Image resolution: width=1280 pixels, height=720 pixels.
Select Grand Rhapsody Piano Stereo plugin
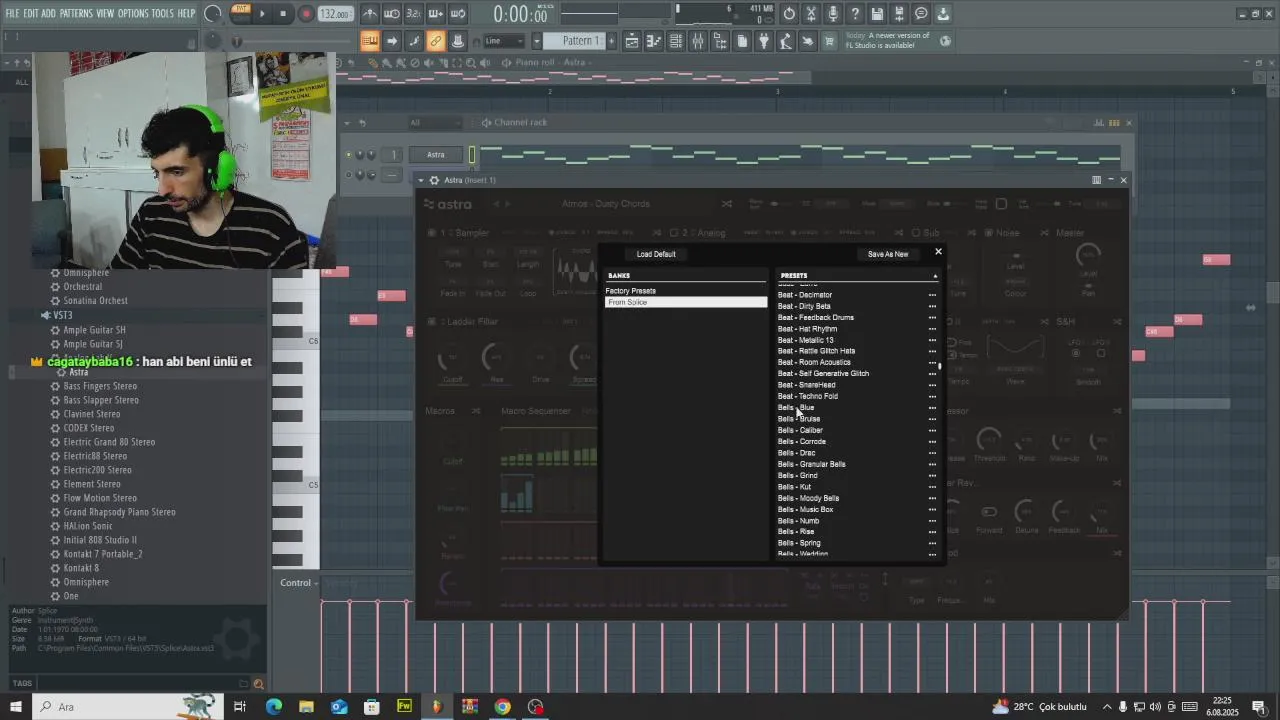[119, 512]
